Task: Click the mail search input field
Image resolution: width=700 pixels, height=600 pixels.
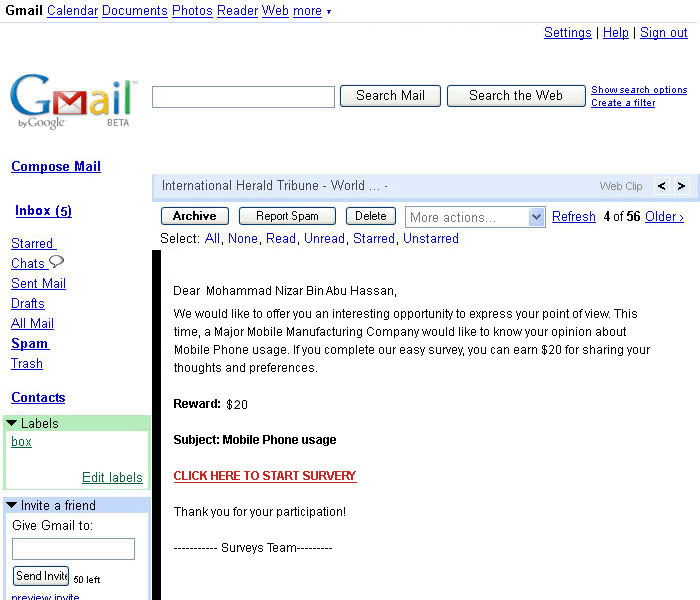Action: (x=243, y=97)
